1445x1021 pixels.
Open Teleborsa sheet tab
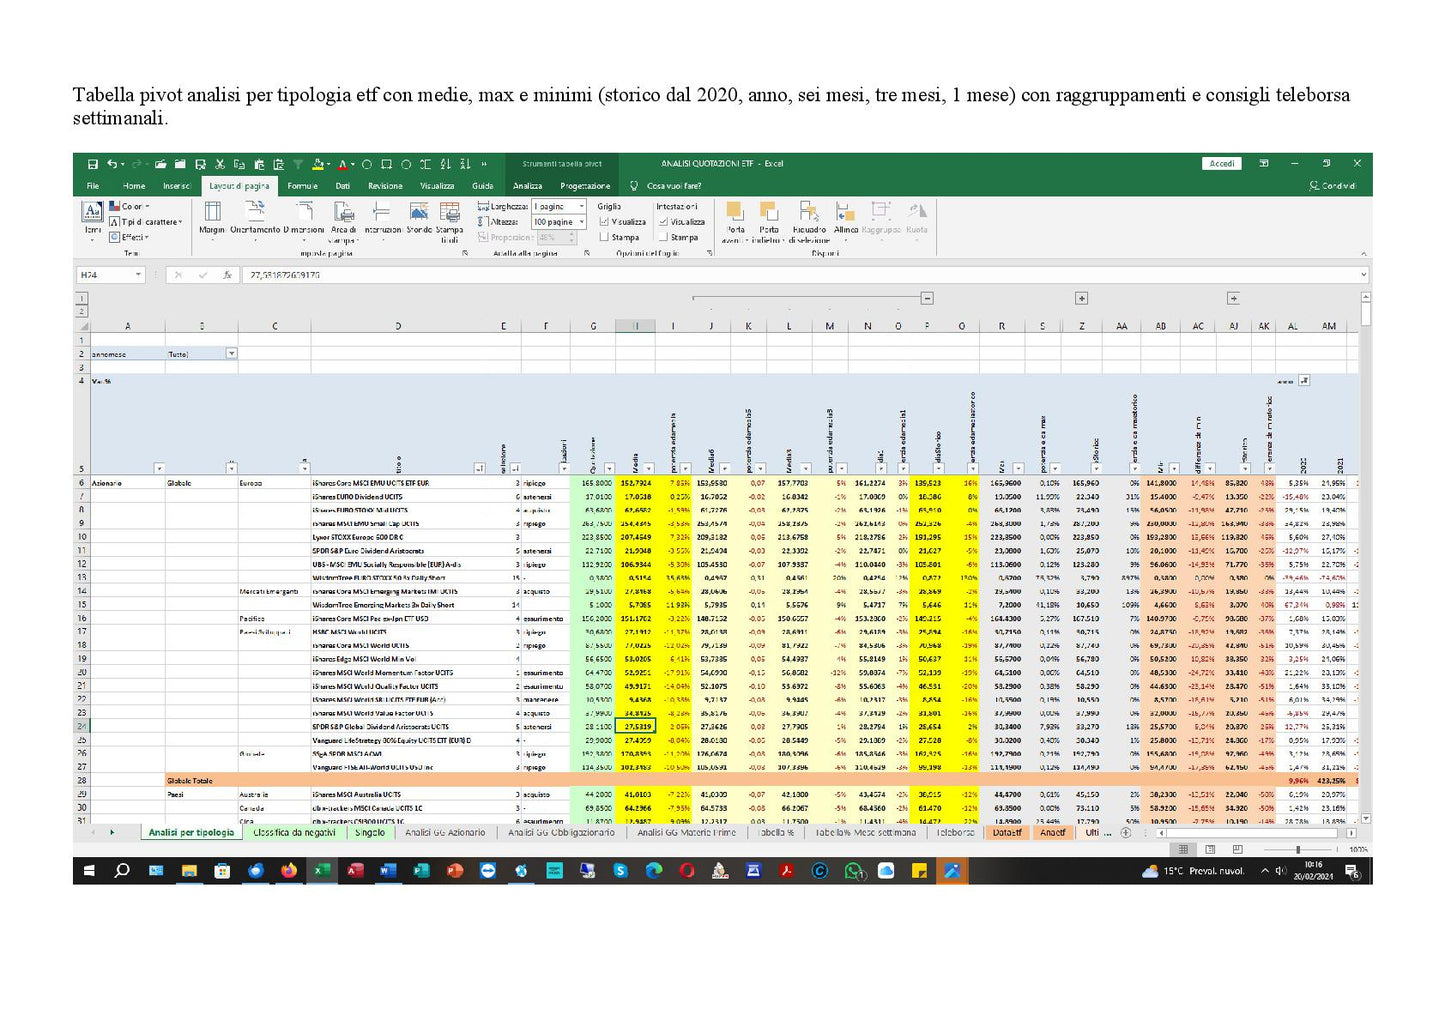coord(955,832)
